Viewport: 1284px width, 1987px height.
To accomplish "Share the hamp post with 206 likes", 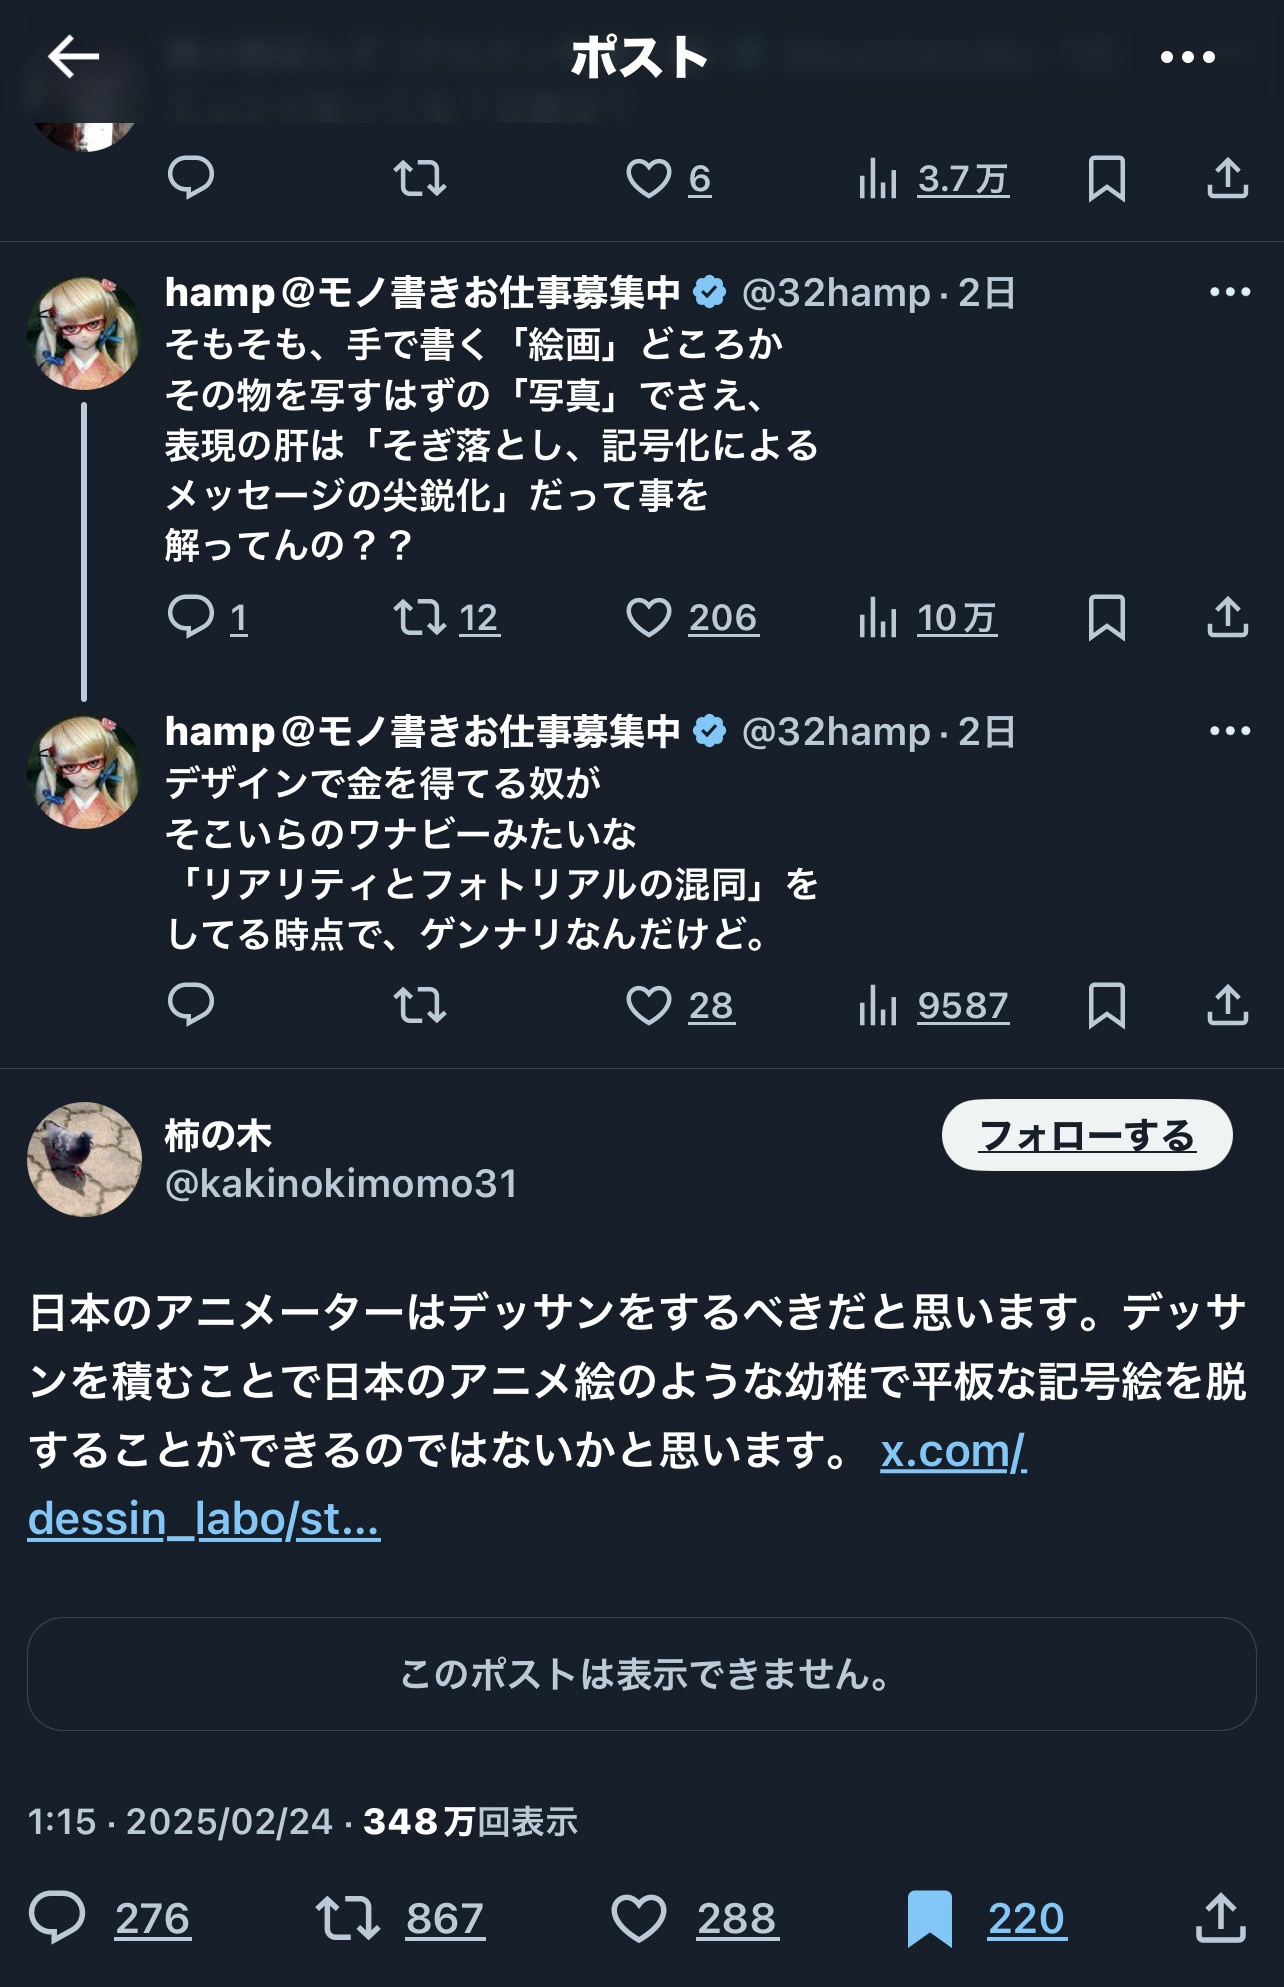I will pyautogui.click(x=1227, y=617).
